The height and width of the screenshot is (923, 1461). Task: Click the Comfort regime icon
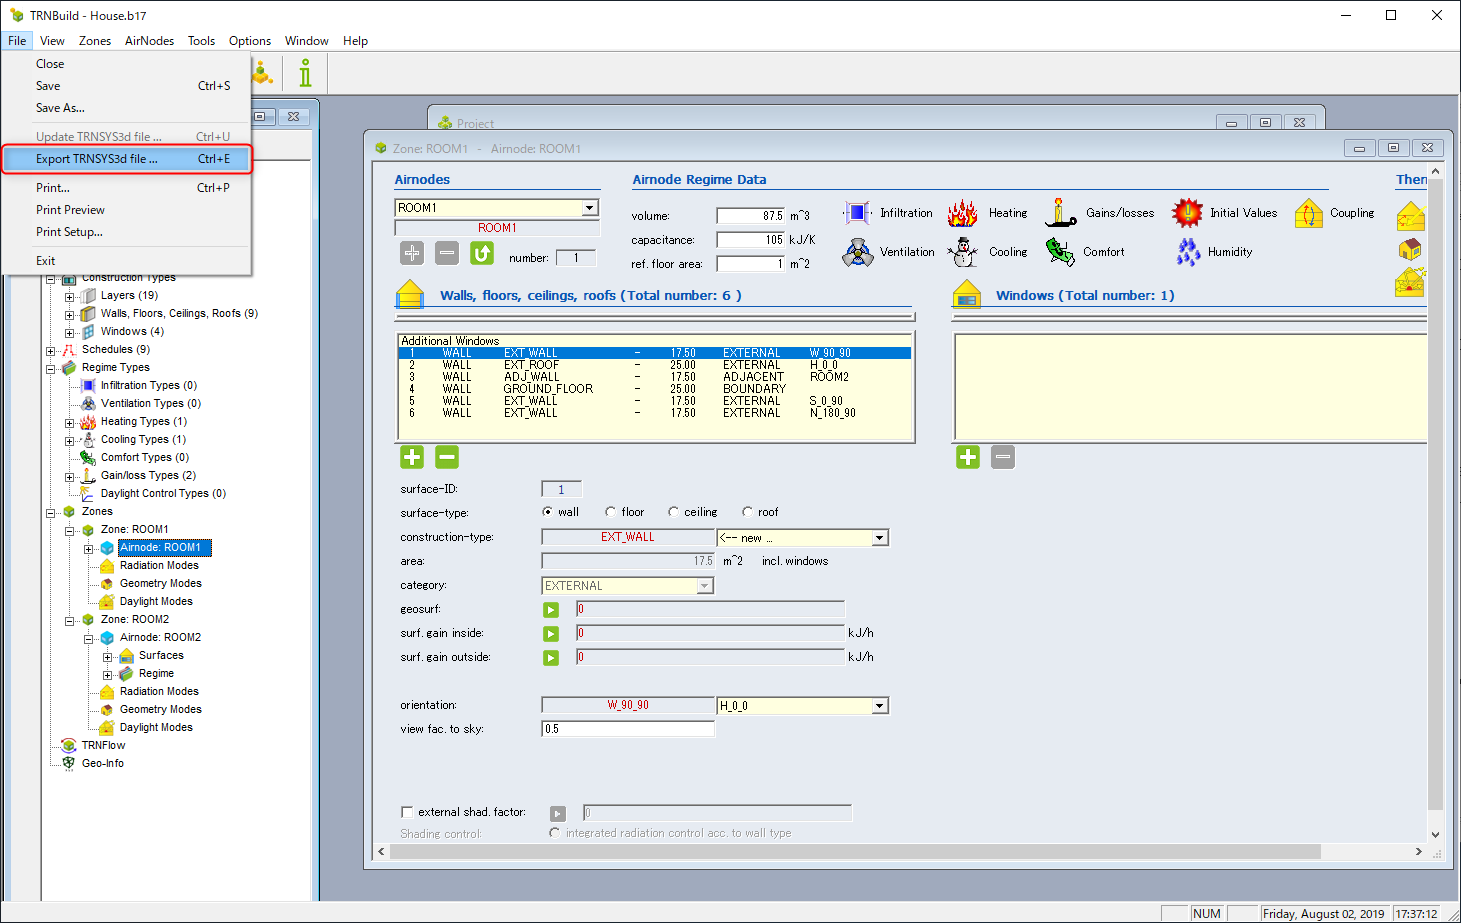[x=1060, y=252]
